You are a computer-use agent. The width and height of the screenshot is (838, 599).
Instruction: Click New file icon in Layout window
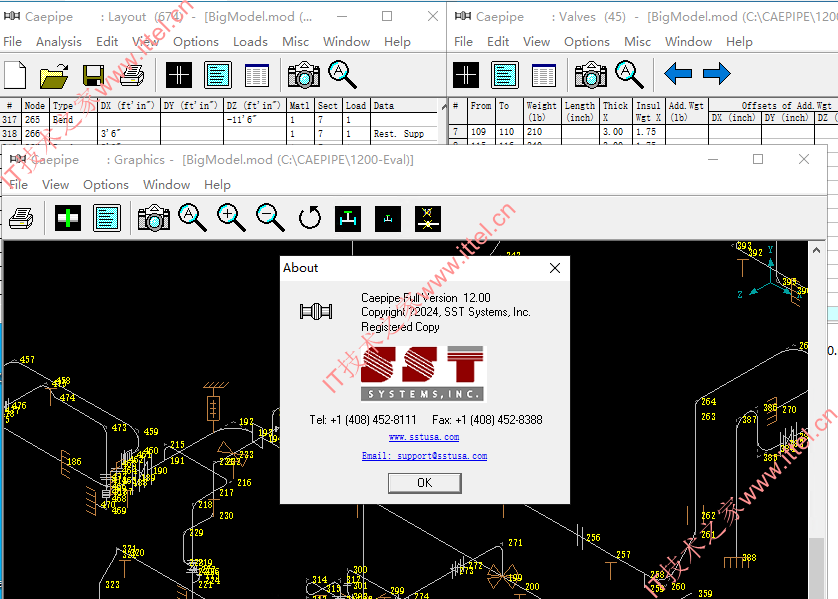tap(15, 75)
